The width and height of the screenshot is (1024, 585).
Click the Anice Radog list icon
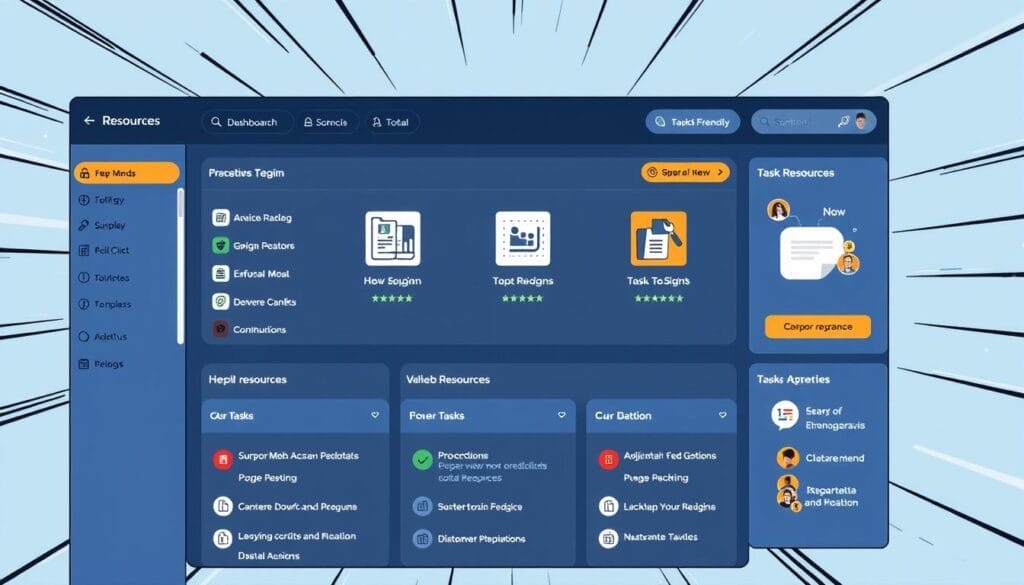click(221, 217)
